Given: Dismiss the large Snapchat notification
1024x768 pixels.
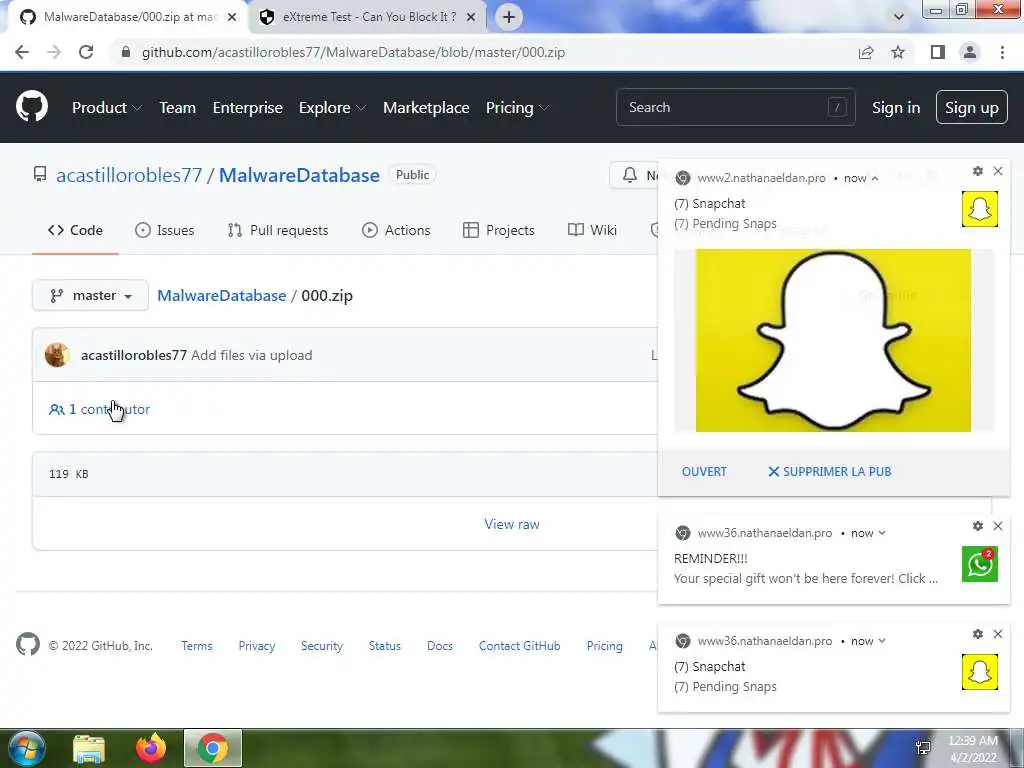Looking at the screenshot, I should pos(998,171).
